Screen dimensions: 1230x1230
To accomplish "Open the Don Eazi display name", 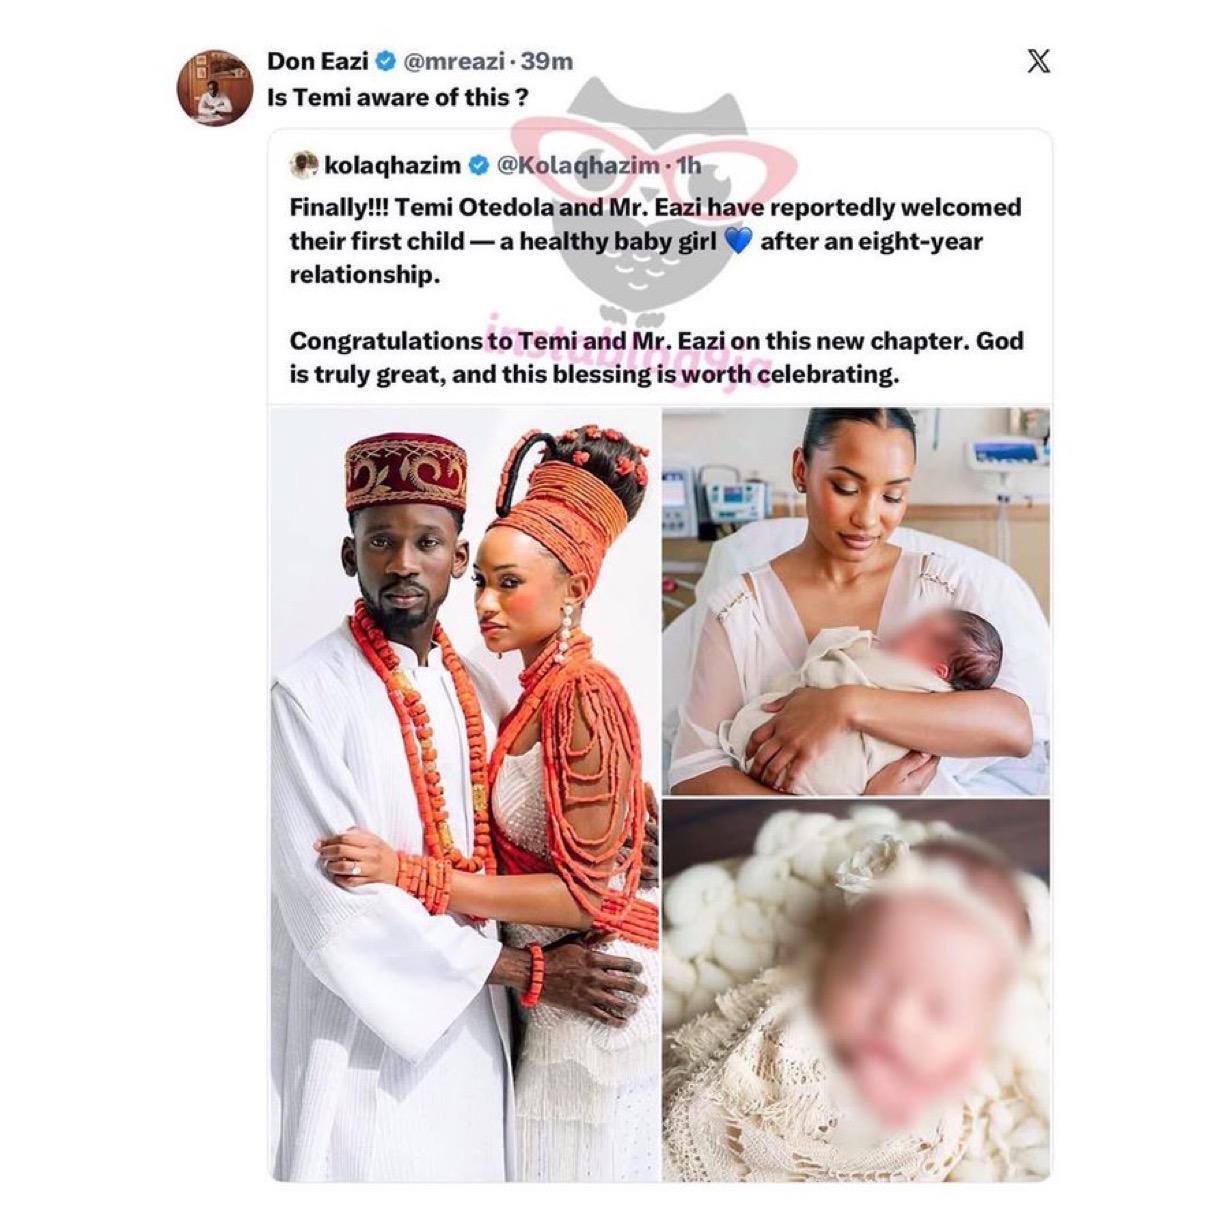I will (x=318, y=62).
